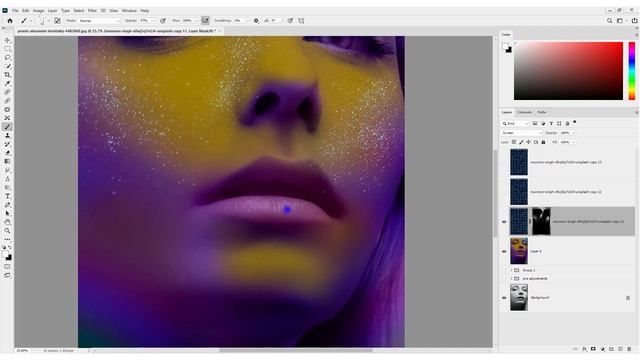
Task: Create a new group folder icon
Action: [x=611, y=349]
